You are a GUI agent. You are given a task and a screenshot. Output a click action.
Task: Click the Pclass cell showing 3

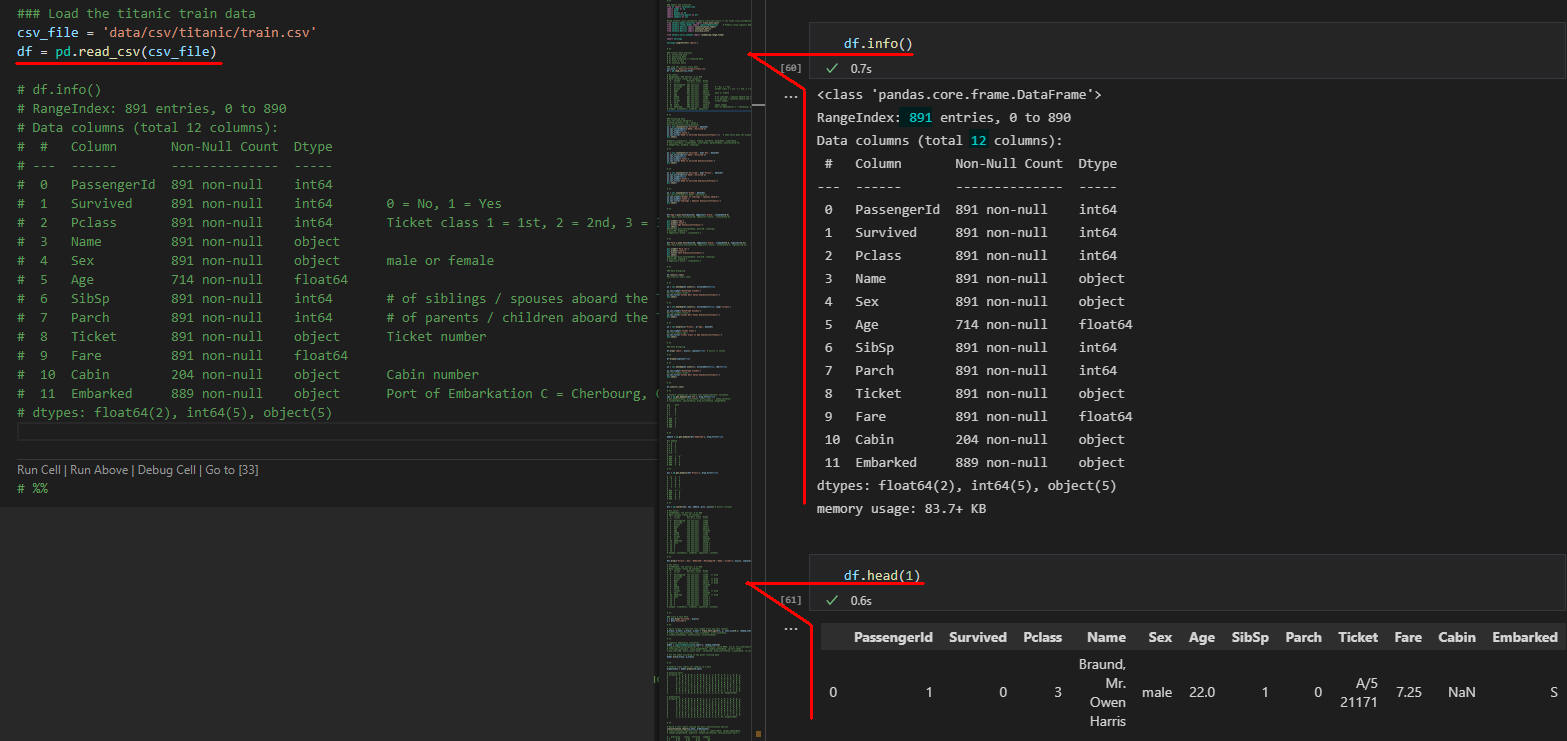[1058, 692]
